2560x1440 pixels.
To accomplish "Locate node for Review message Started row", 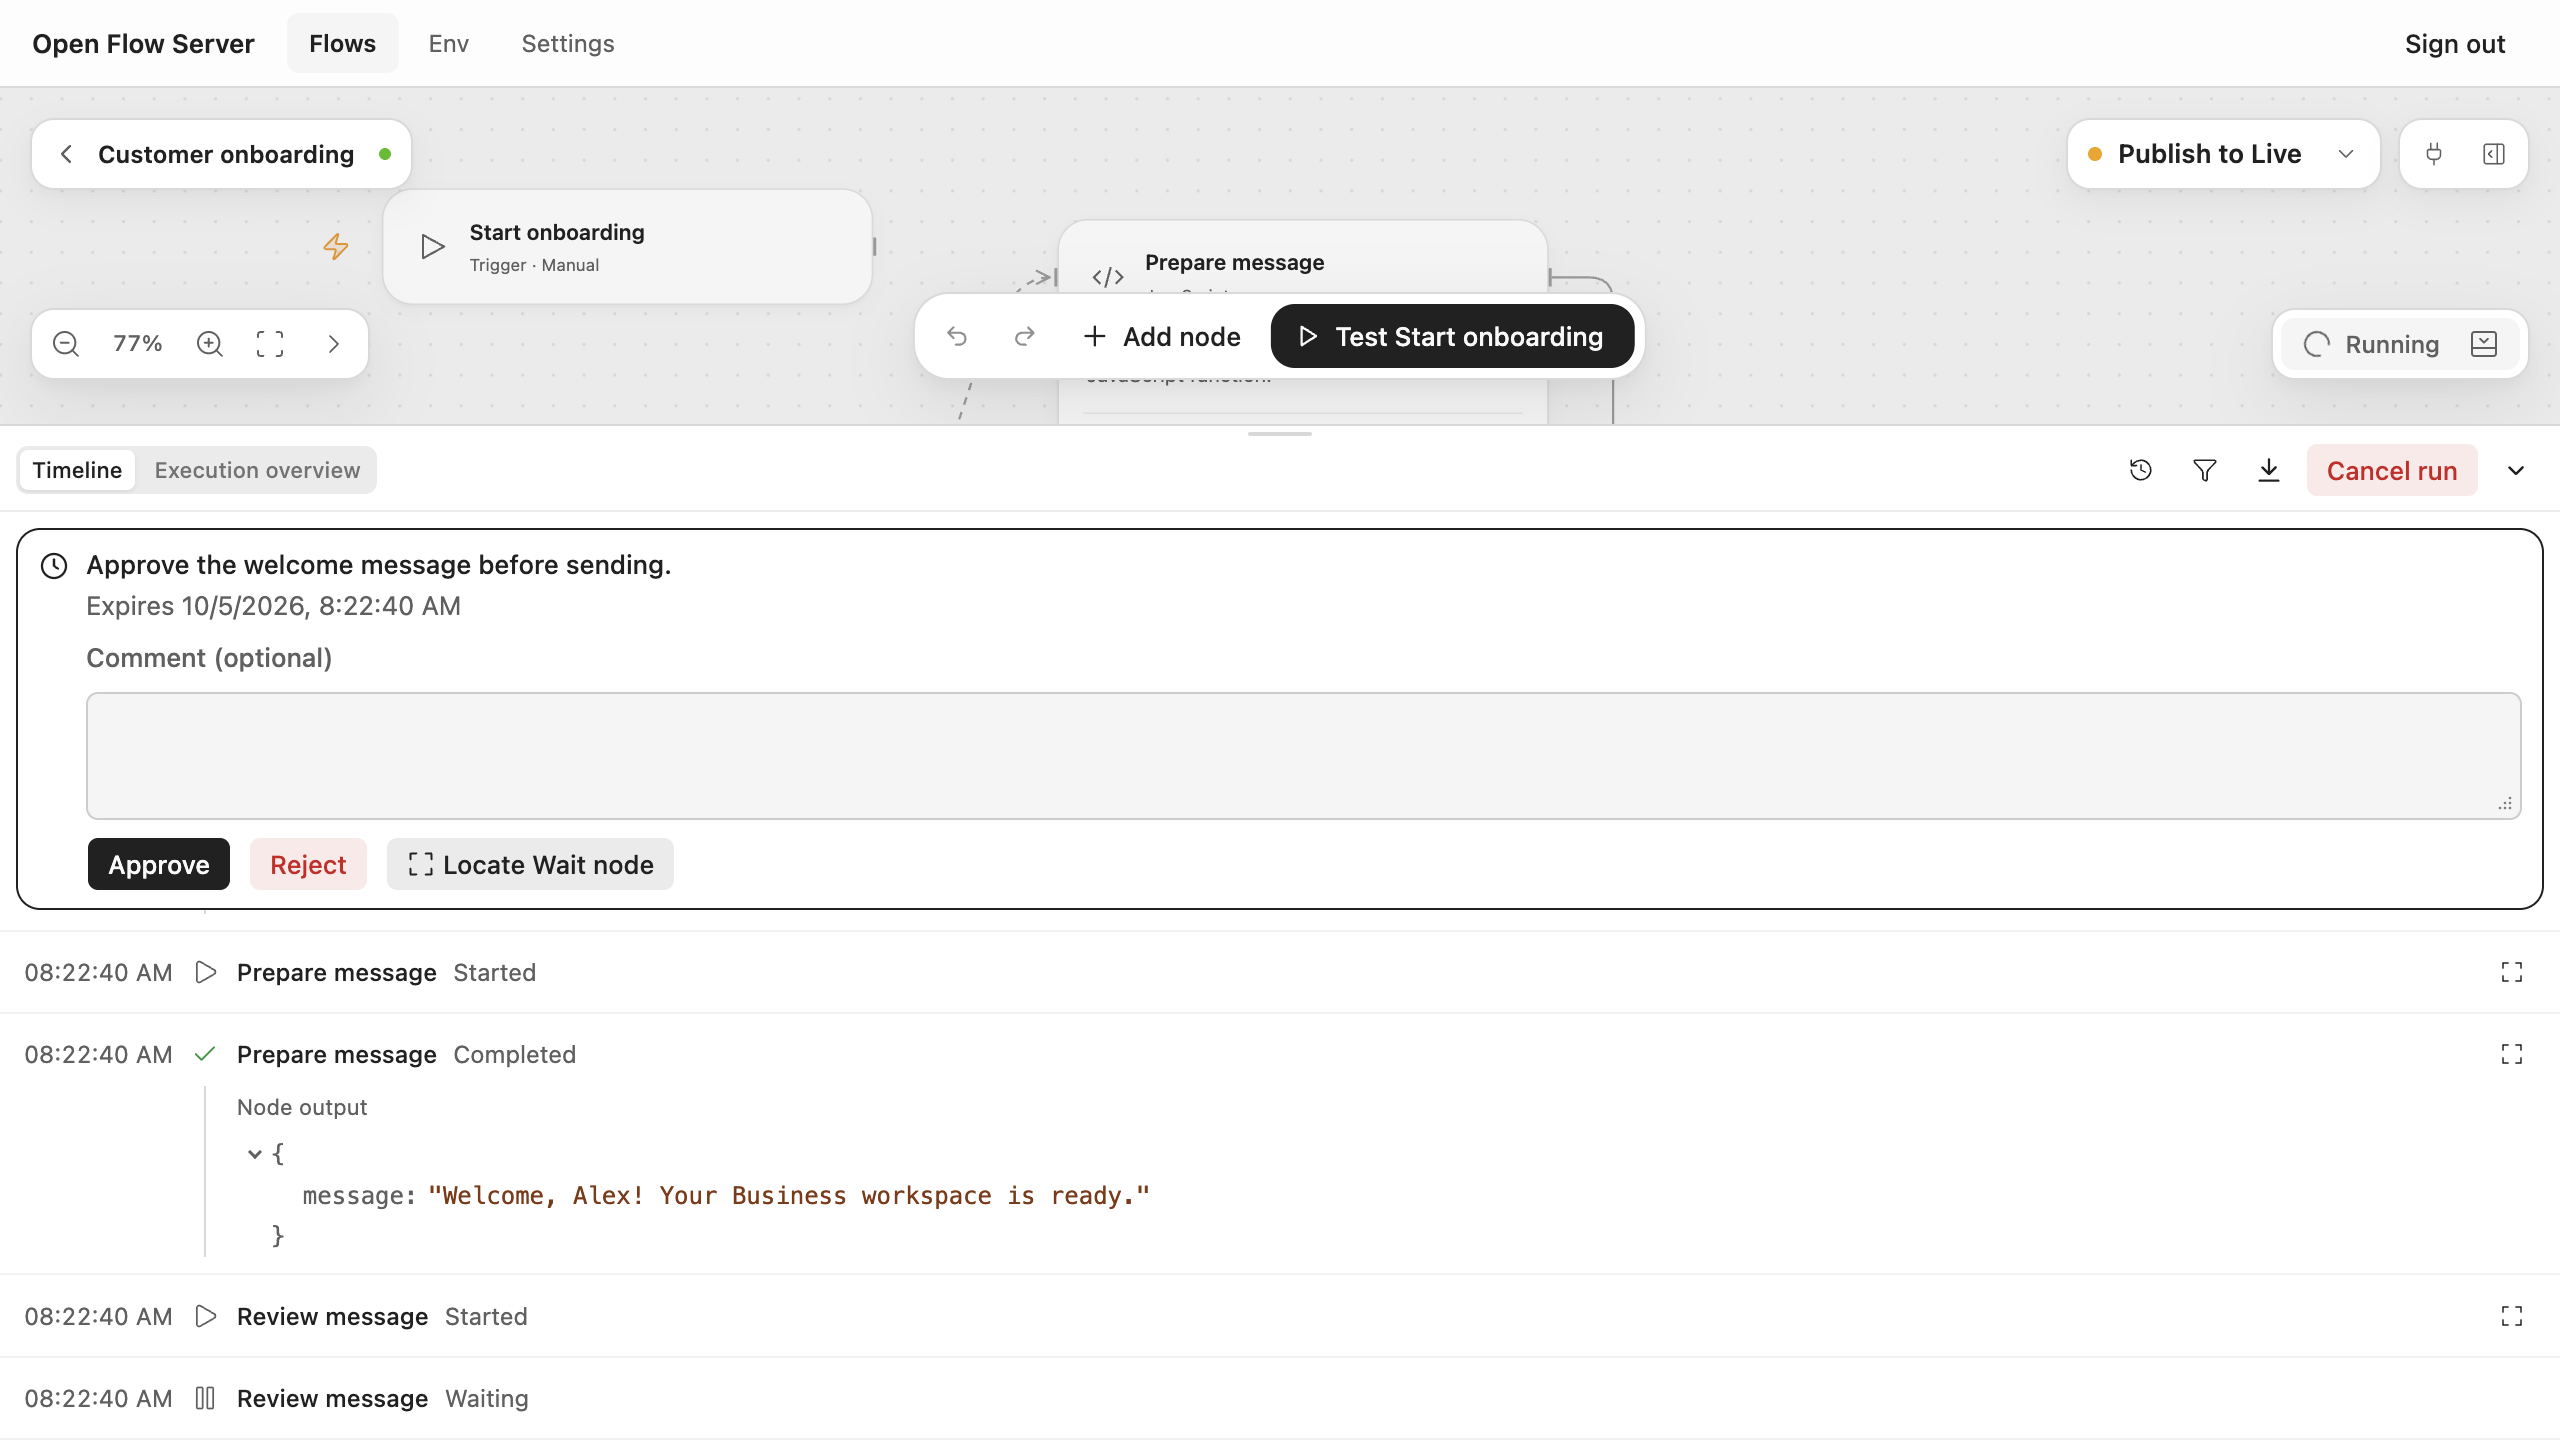I will coord(2512,1316).
